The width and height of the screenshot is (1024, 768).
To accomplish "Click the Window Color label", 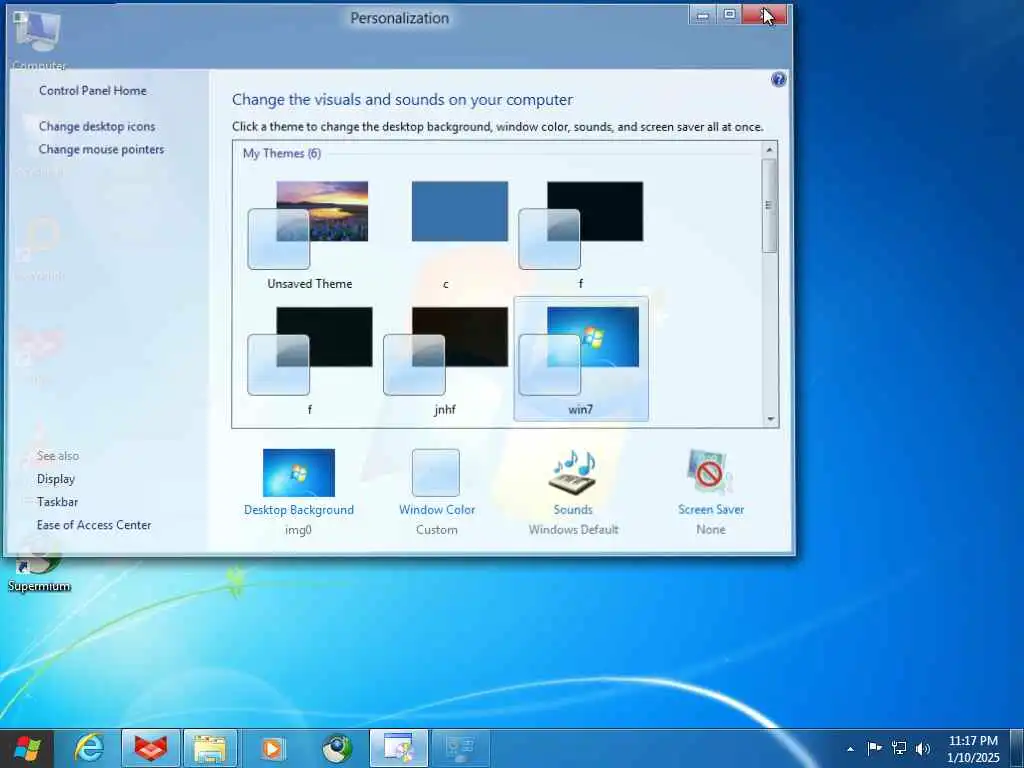I will coord(437,510).
